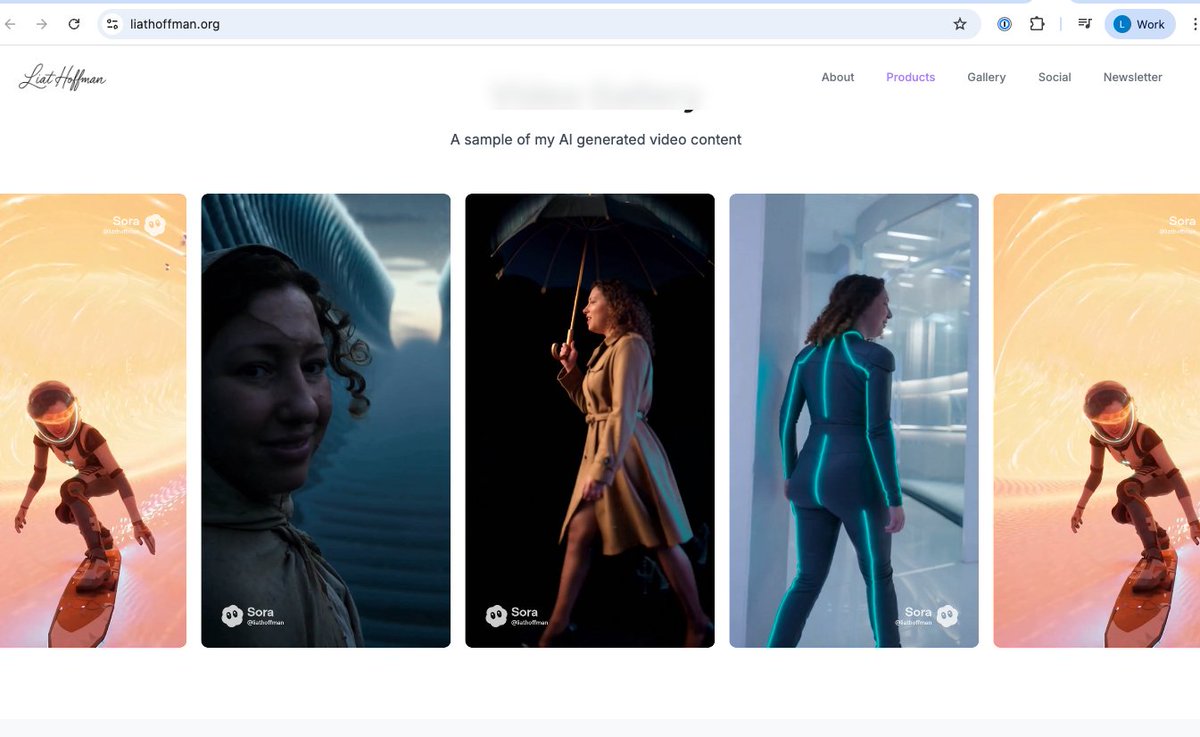This screenshot has width=1200, height=737.
Task: Play the leftmost astronaut surfer video
Action: coord(93,420)
